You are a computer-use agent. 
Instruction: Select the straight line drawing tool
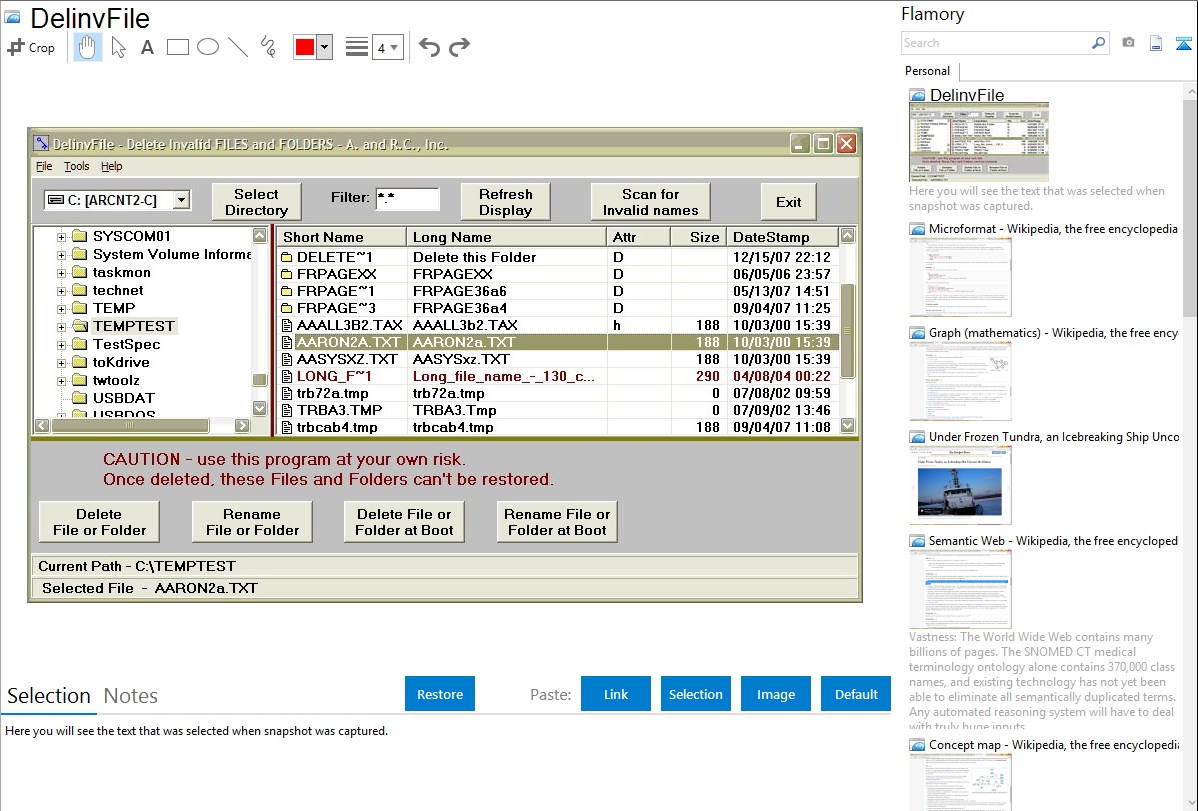point(237,47)
